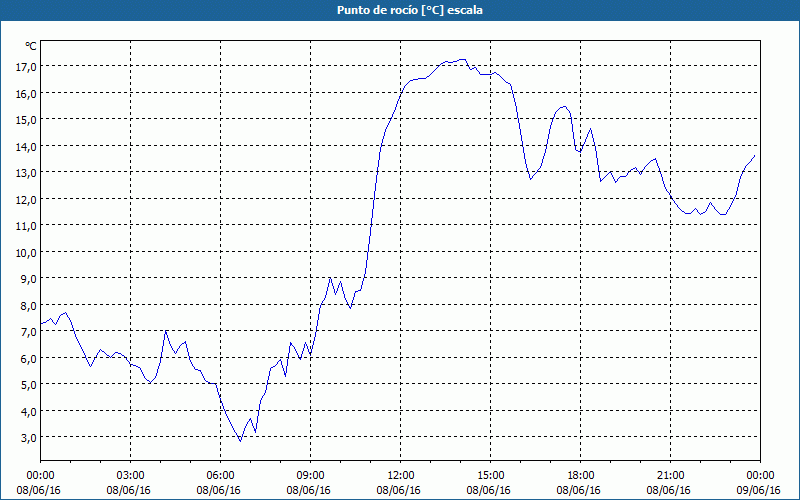Viewport: 800px width, 500px height.
Task: Click the 4,0 y-axis tick label
Action: (28, 412)
